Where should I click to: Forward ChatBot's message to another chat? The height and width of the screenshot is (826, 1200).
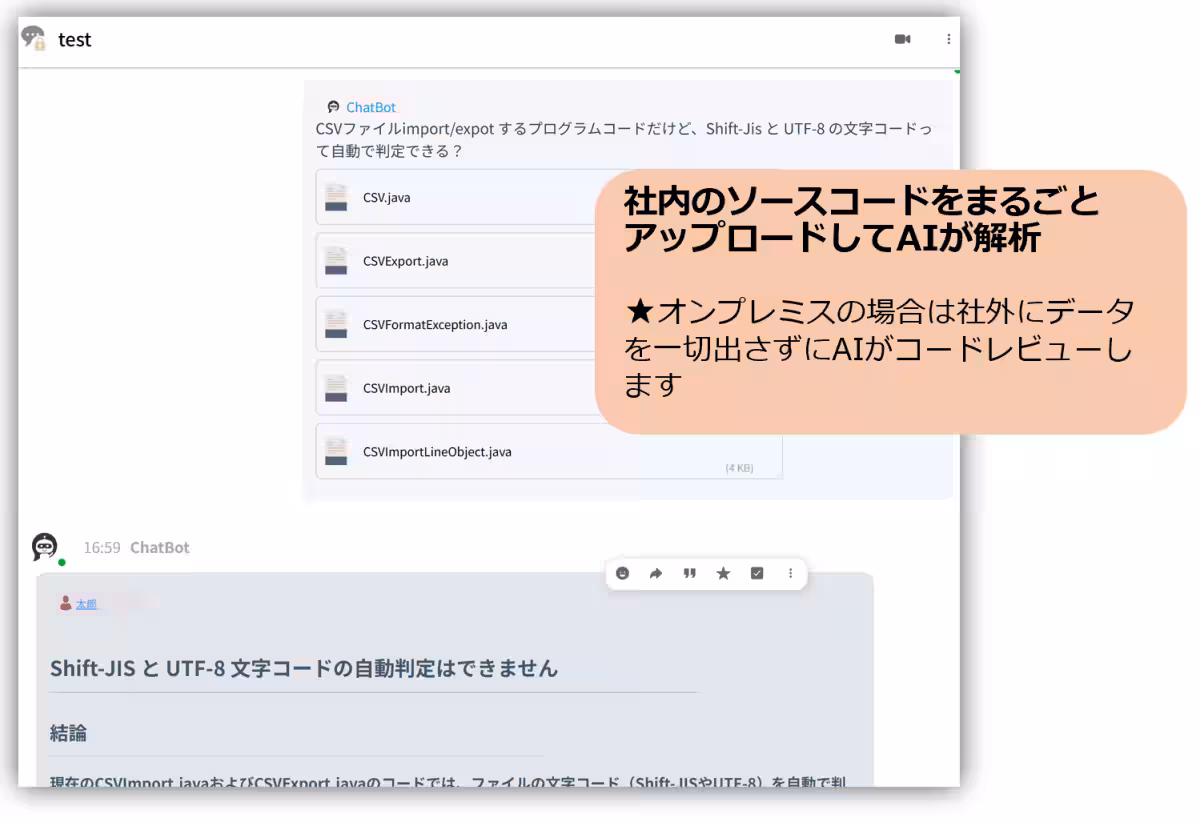(x=655, y=573)
